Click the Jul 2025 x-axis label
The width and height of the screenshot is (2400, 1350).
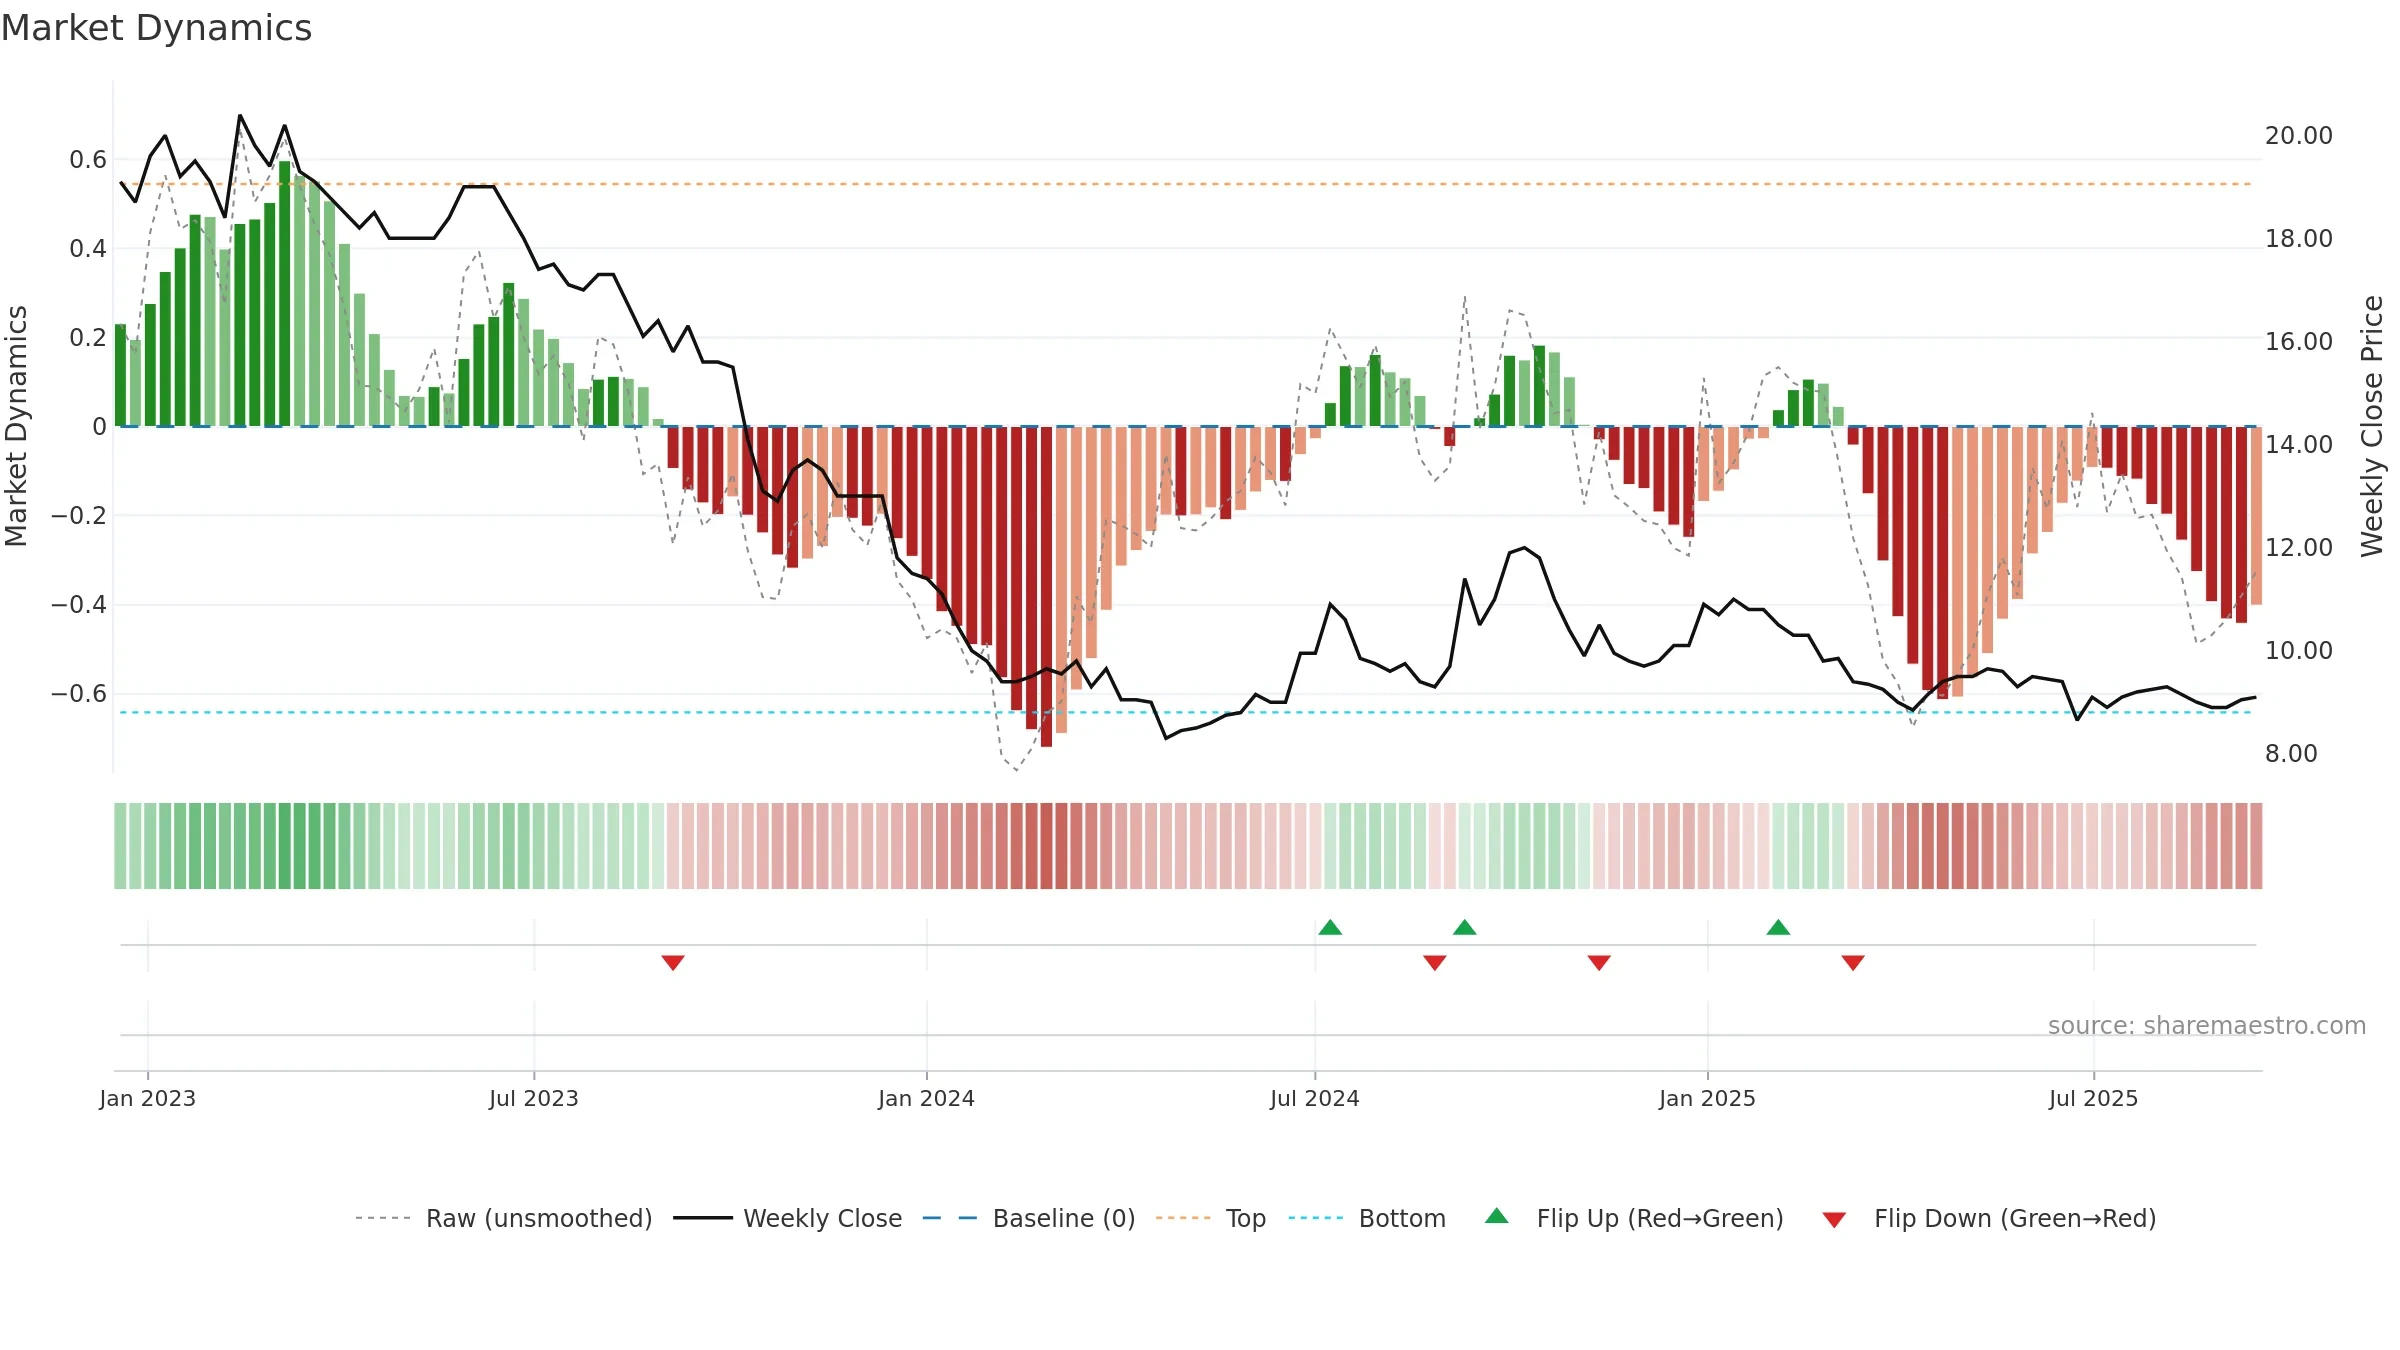click(2094, 1098)
